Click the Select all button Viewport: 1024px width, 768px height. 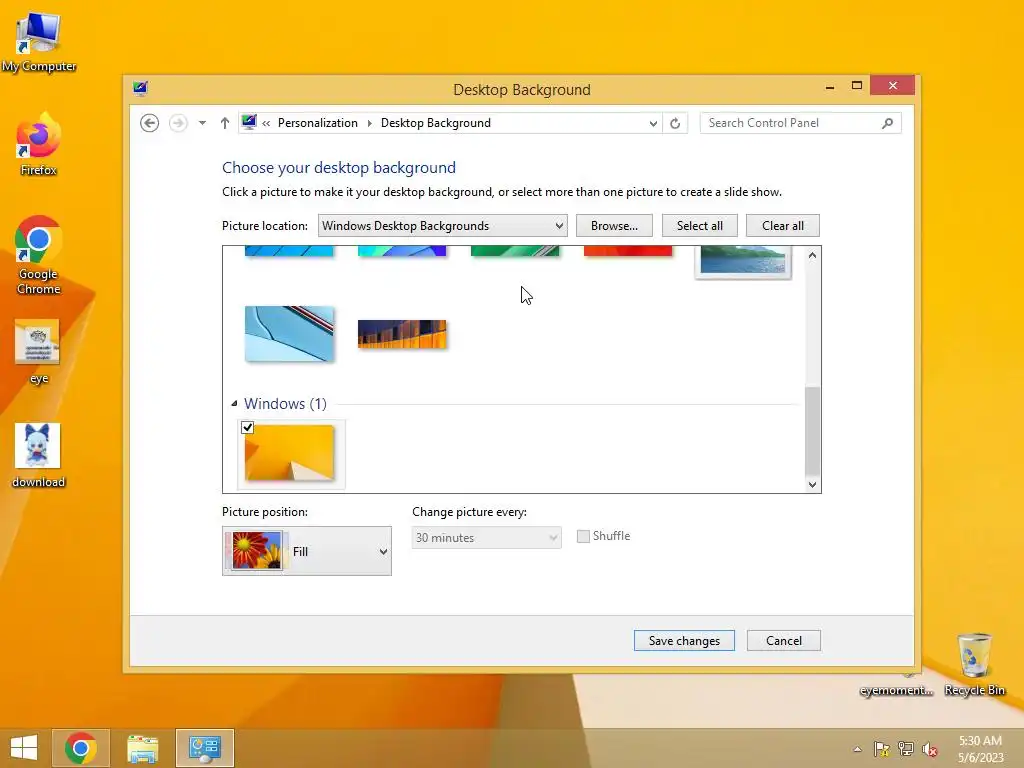tap(699, 226)
